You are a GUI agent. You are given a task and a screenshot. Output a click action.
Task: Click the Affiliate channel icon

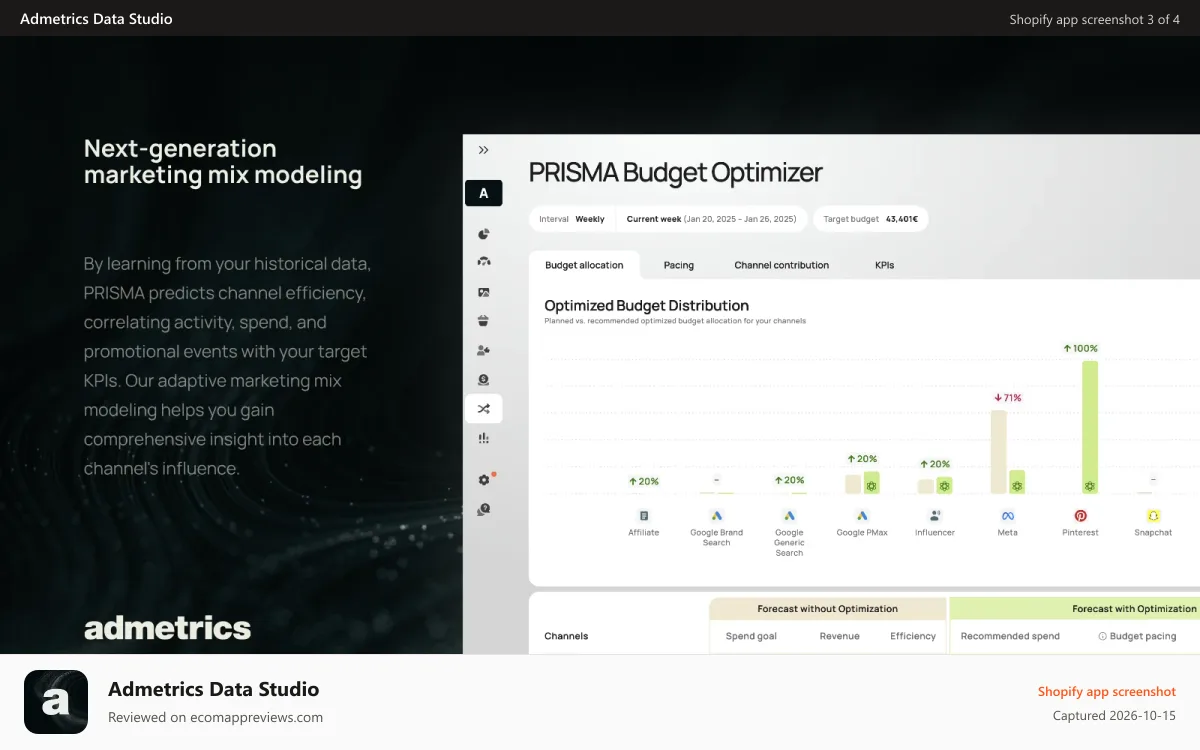[x=644, y=516]
